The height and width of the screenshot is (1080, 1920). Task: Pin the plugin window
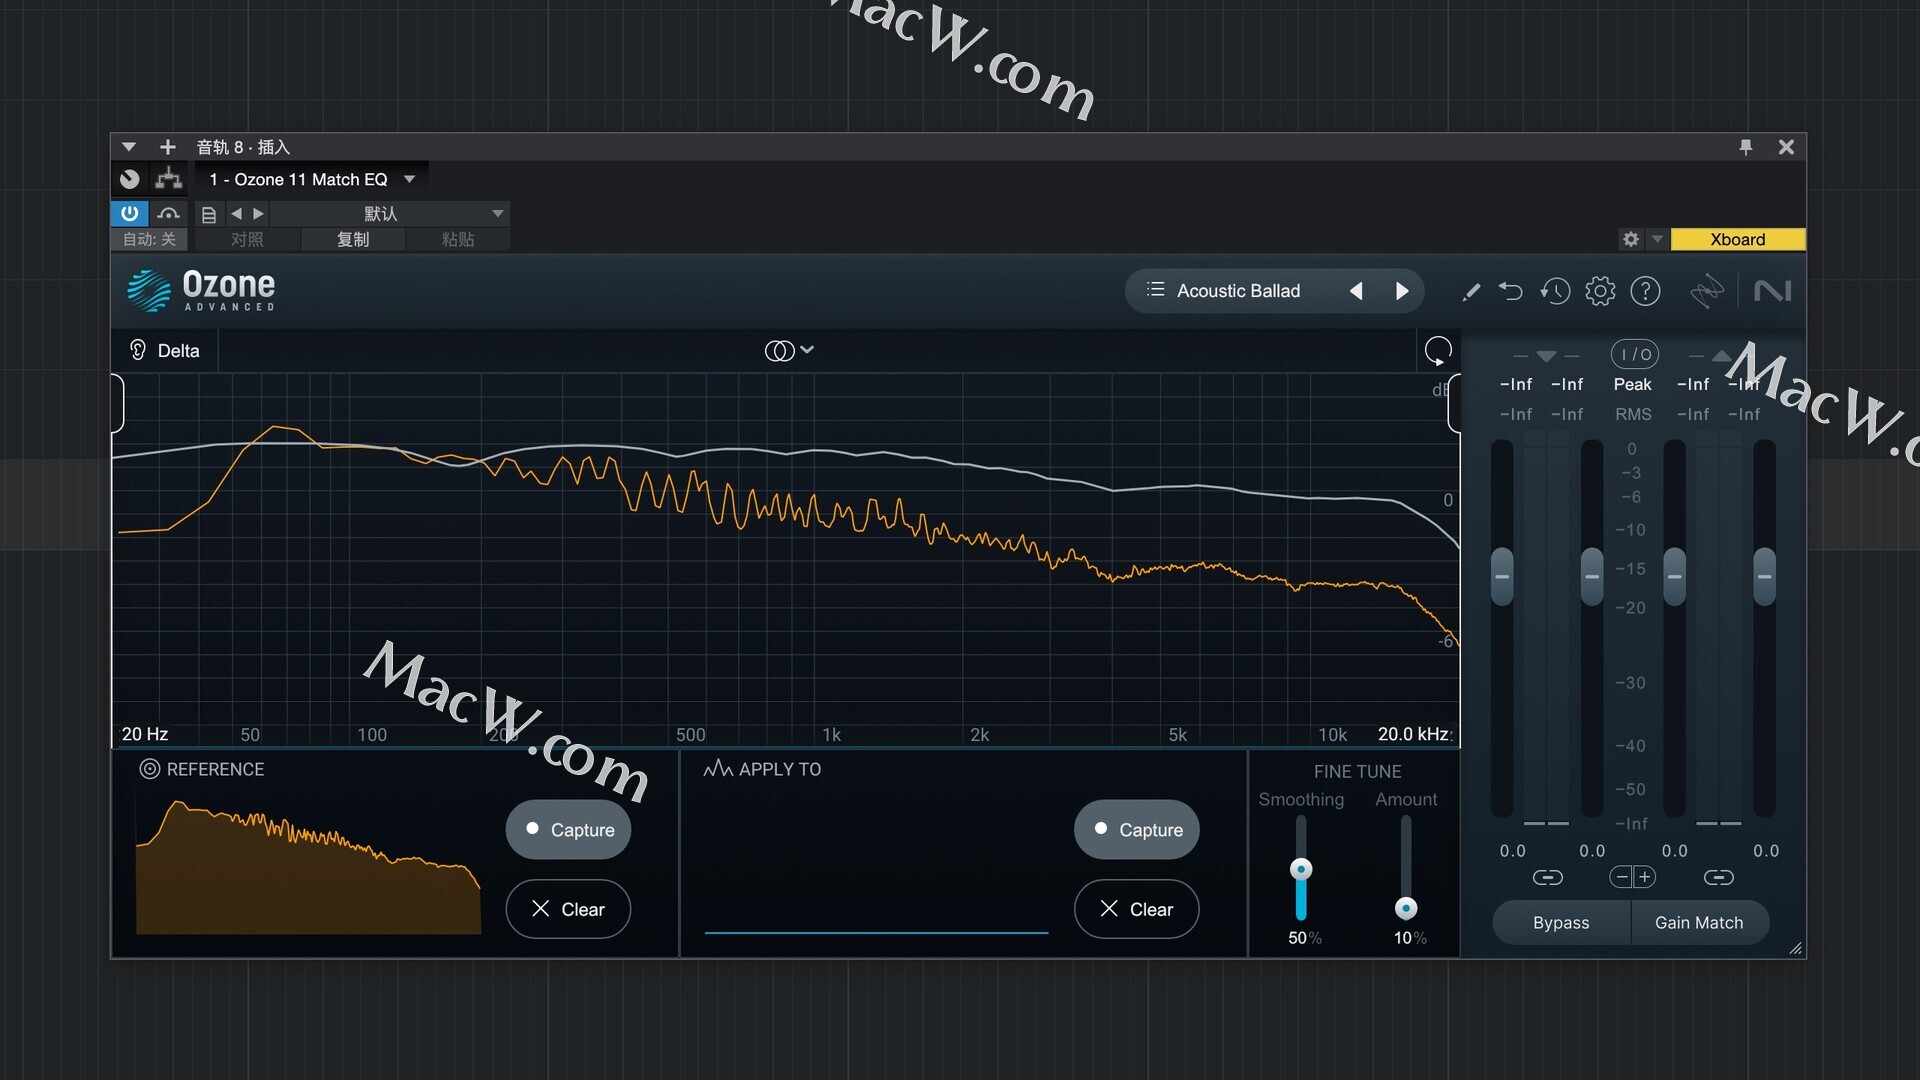pos(1746,147)
